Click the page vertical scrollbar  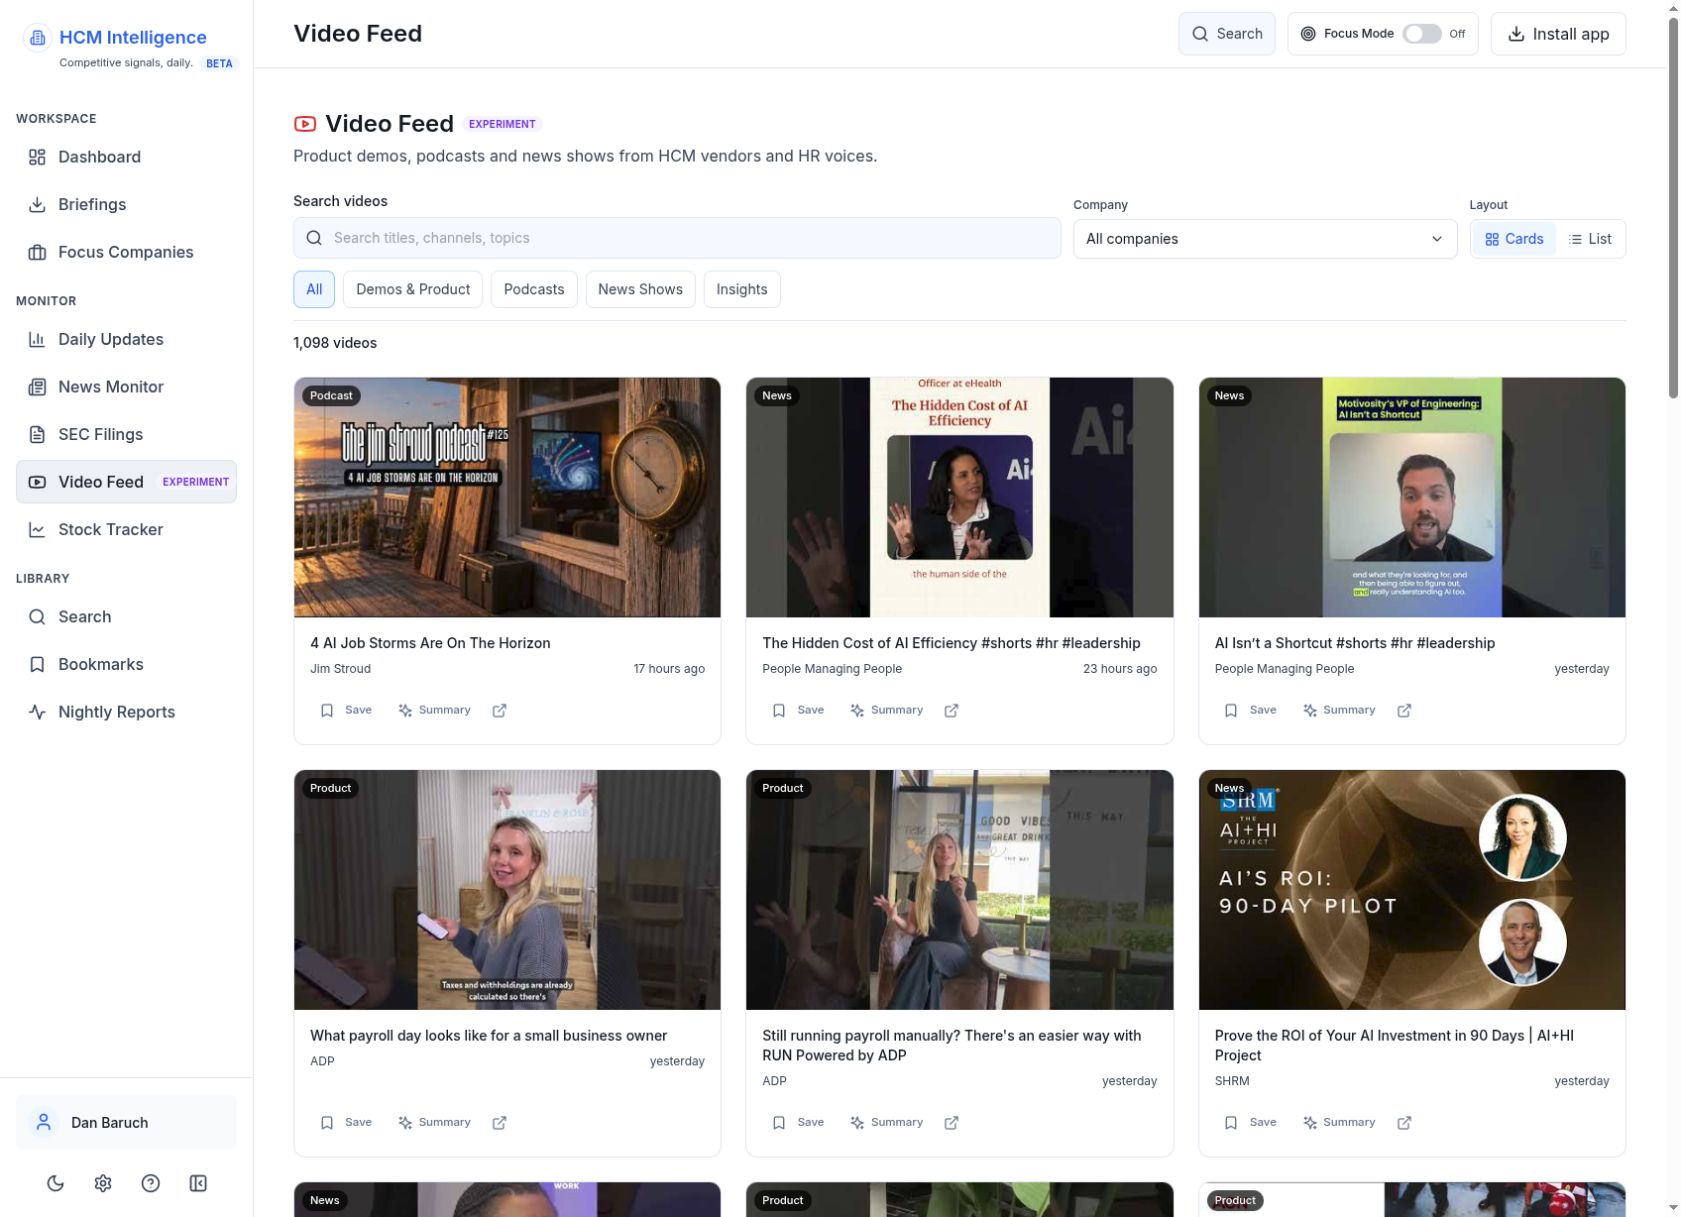1673,207
